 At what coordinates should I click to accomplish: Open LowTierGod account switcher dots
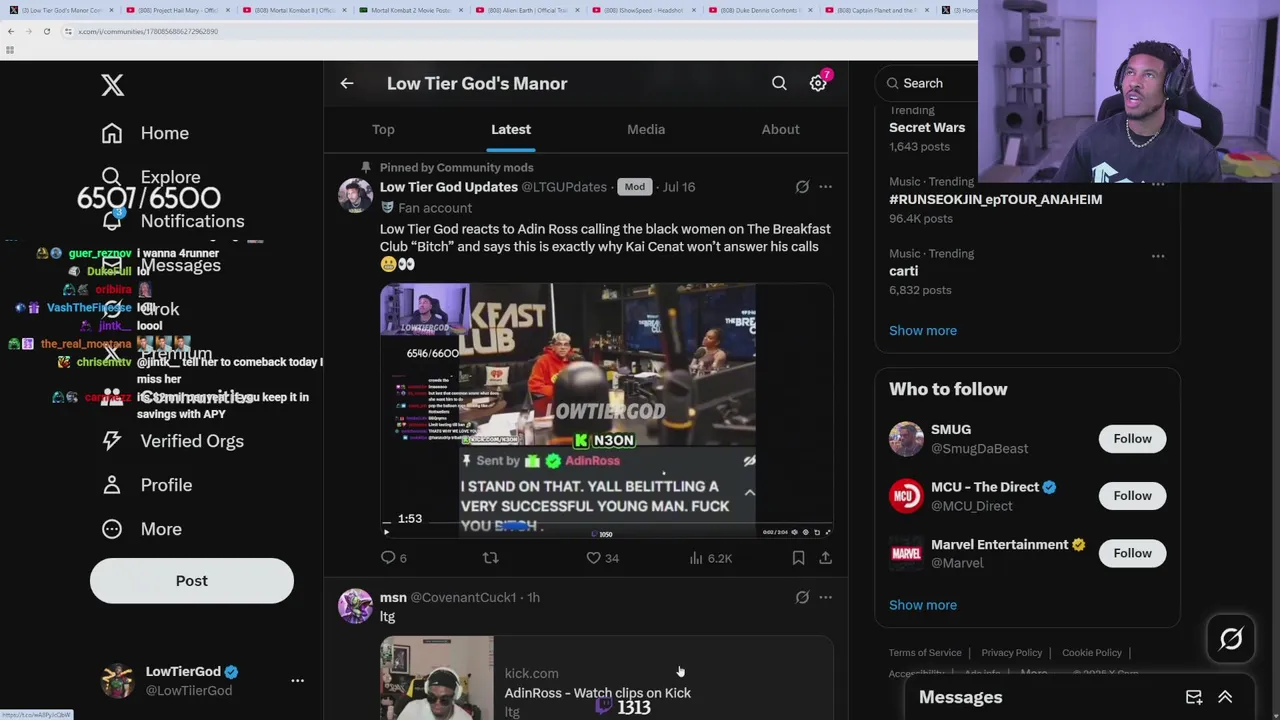click(x=297, y=680)
